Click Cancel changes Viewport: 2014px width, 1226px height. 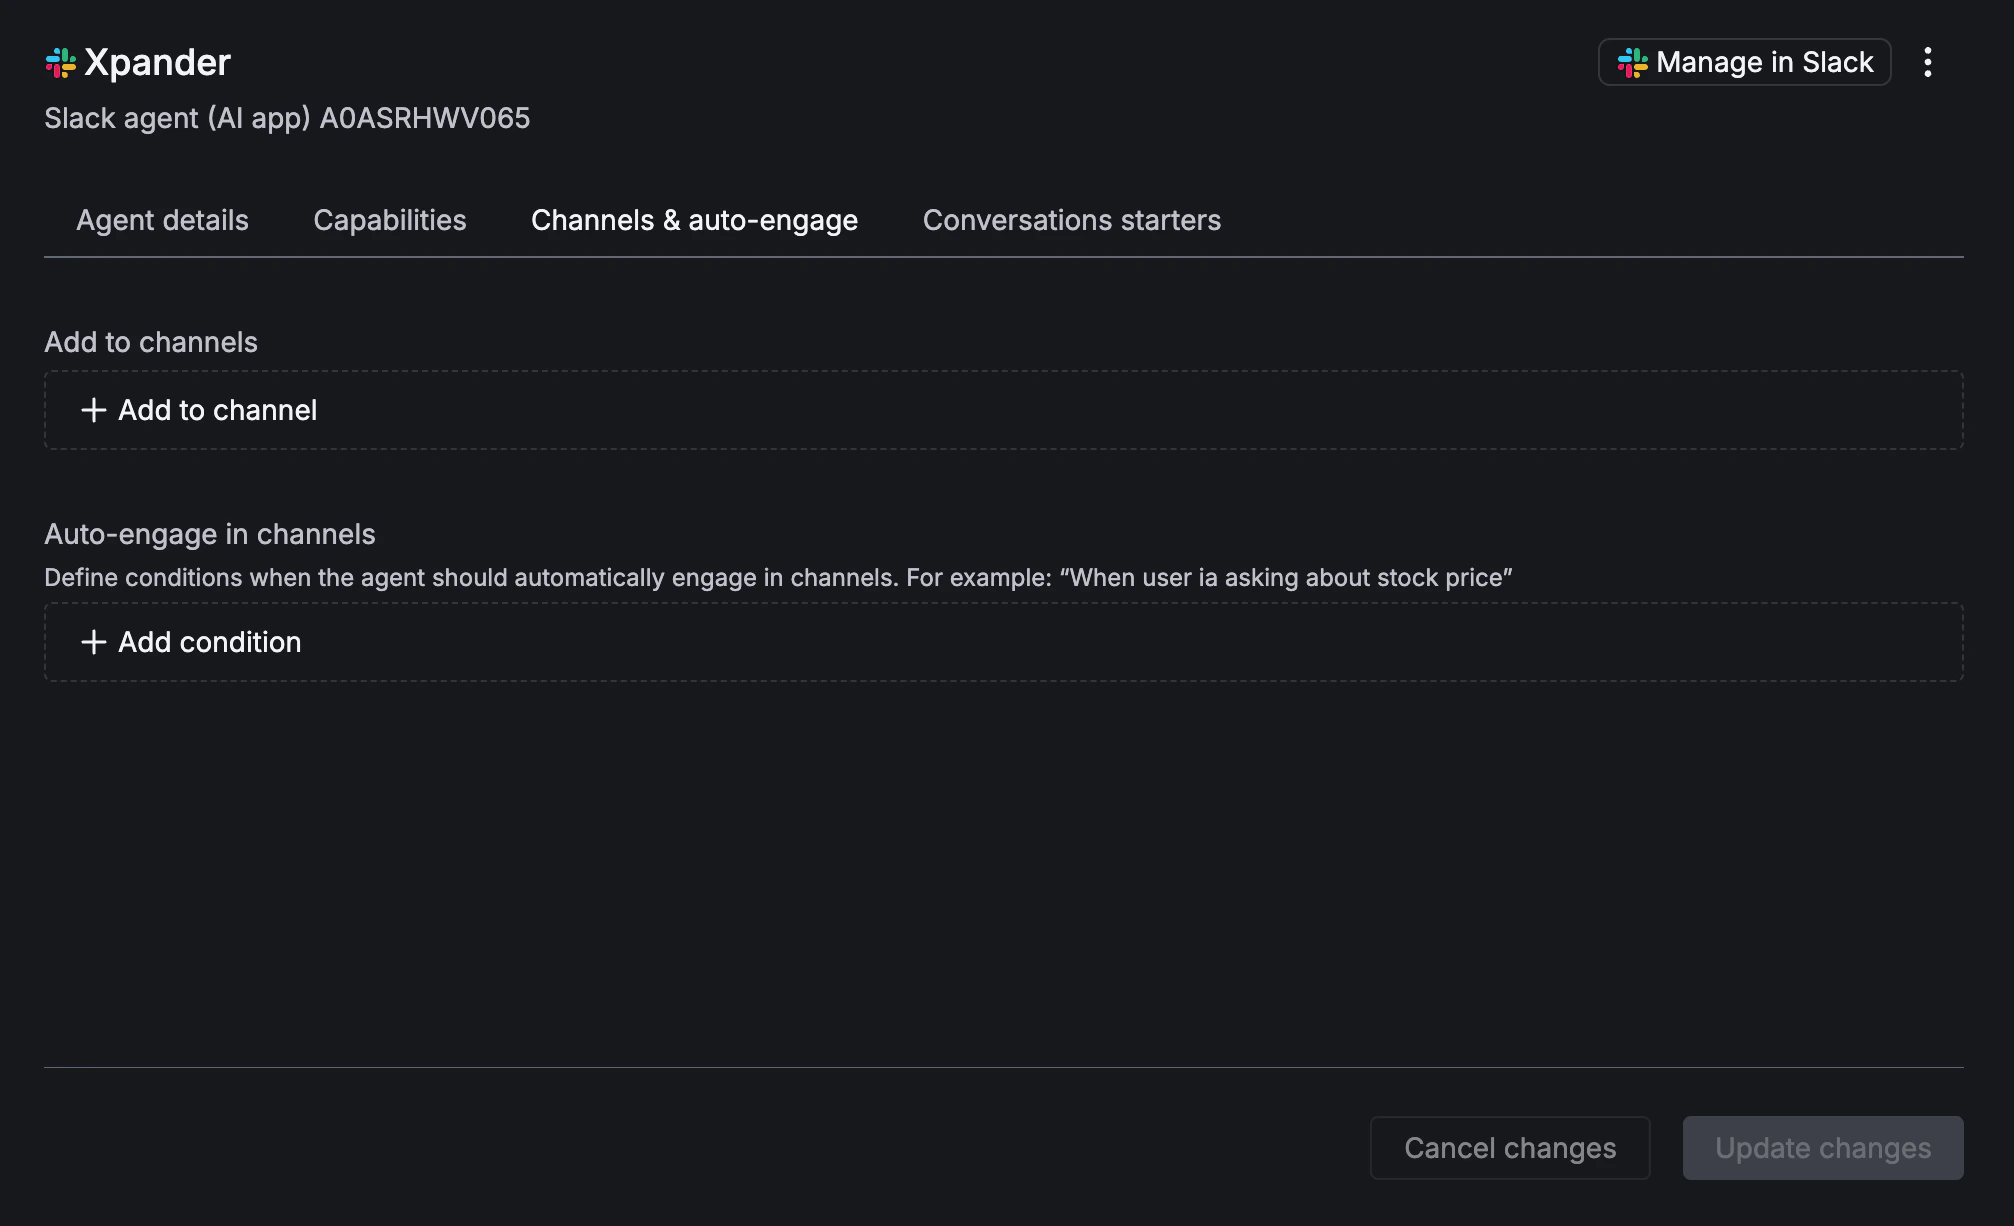click(1510, 1148)
